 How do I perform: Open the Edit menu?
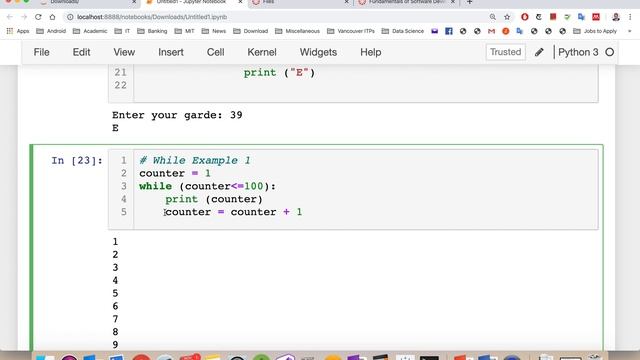tap(81, 52)
